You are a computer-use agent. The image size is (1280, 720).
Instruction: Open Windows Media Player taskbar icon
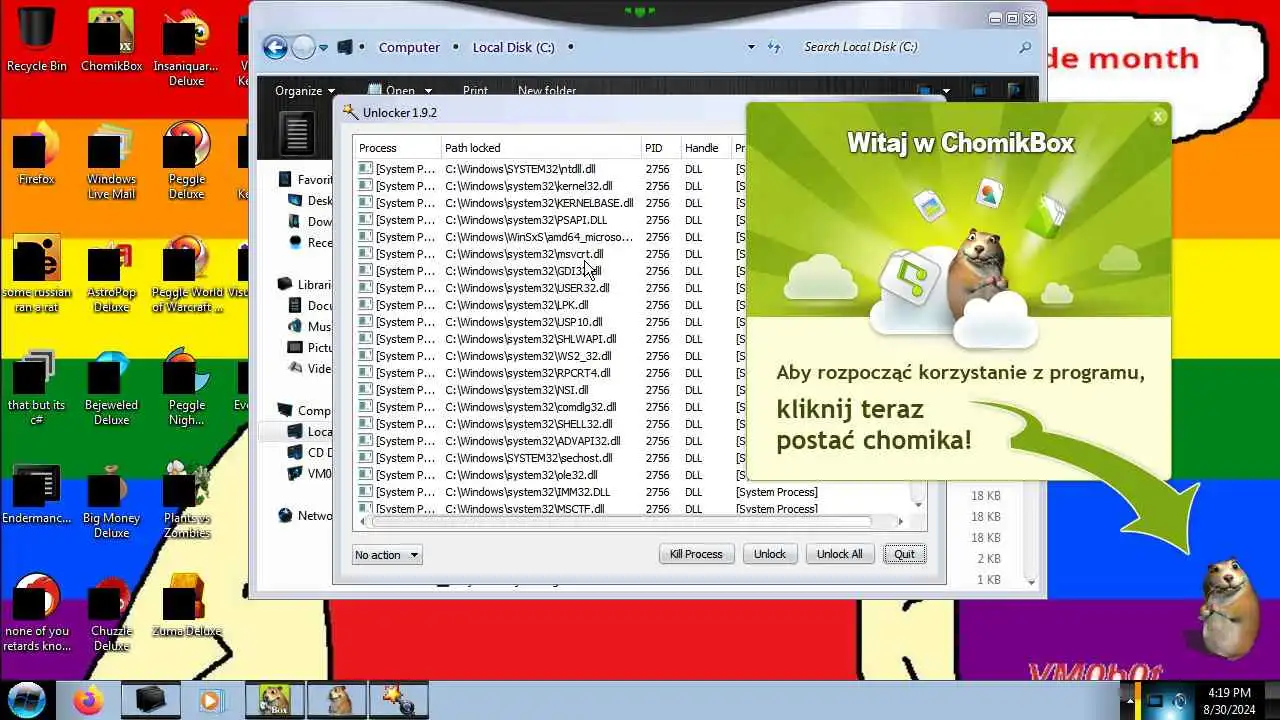pos(210,701)
